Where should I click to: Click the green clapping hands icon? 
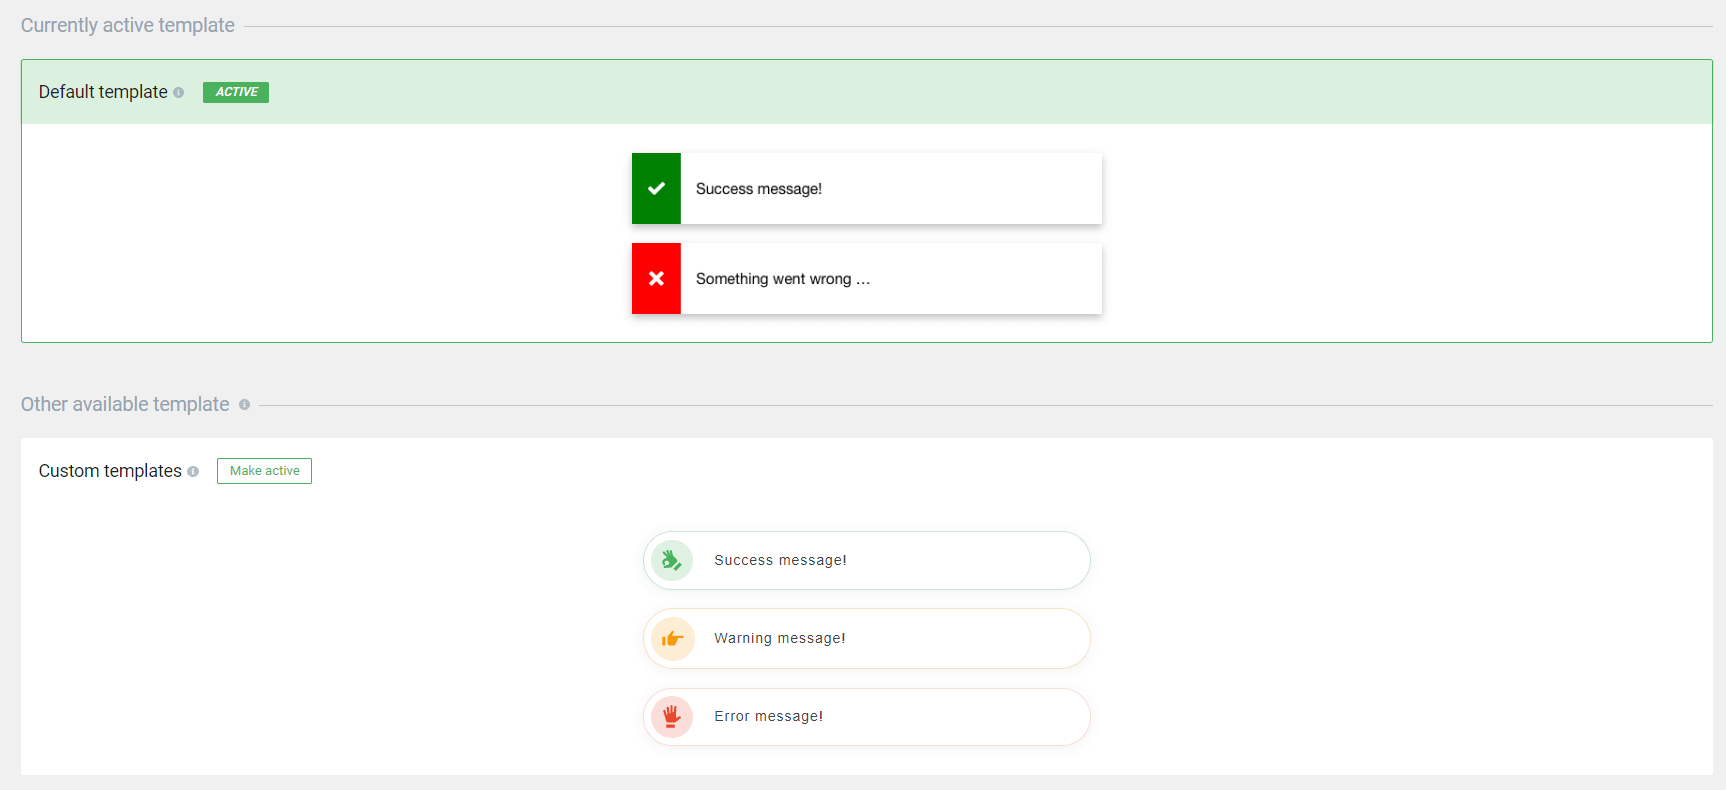pyautogui.click(x=672, y=561)
